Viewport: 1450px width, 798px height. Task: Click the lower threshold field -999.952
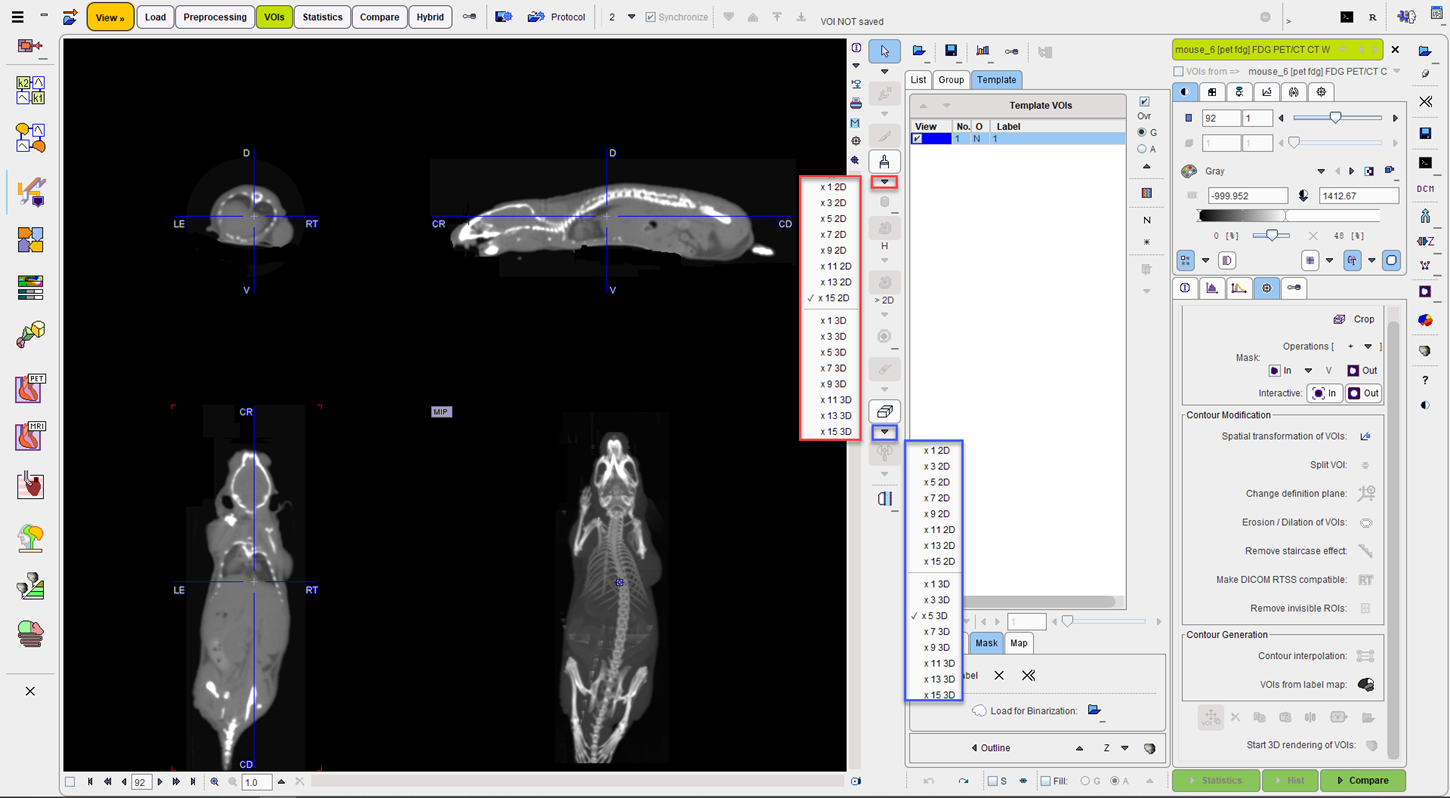[1248, 196]
